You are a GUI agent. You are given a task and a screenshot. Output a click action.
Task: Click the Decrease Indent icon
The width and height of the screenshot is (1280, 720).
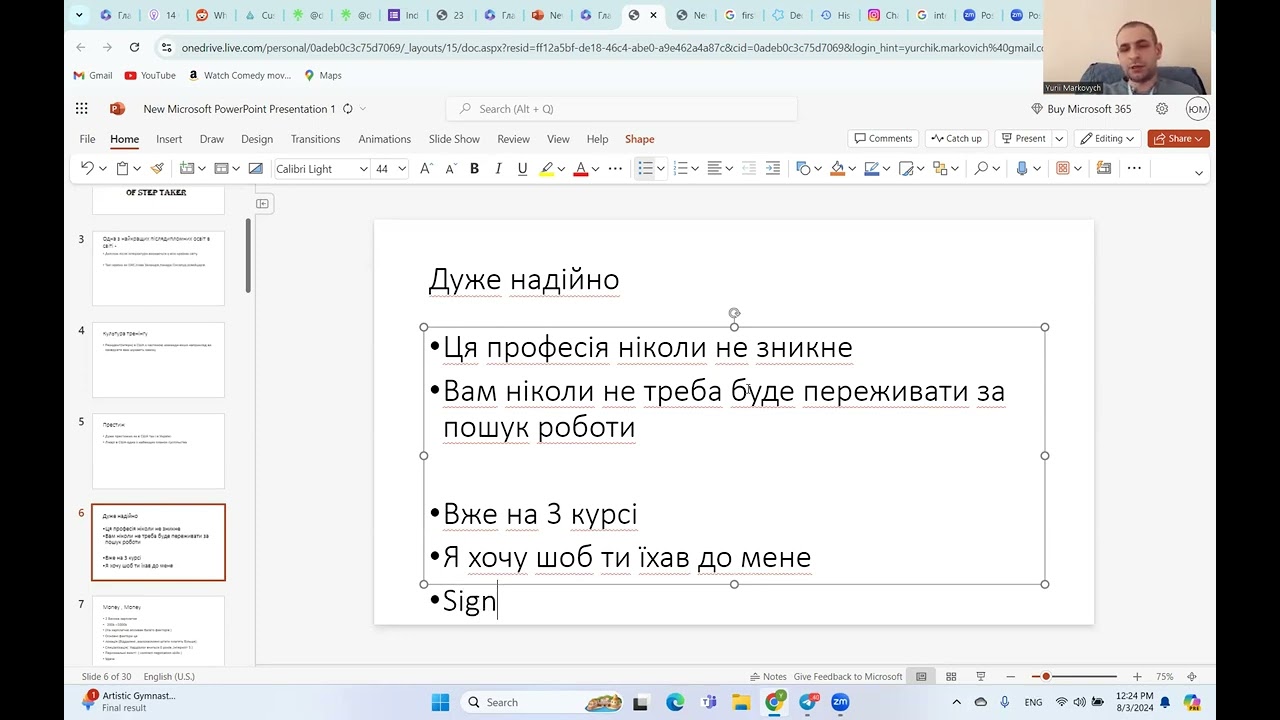pos(748,168)
